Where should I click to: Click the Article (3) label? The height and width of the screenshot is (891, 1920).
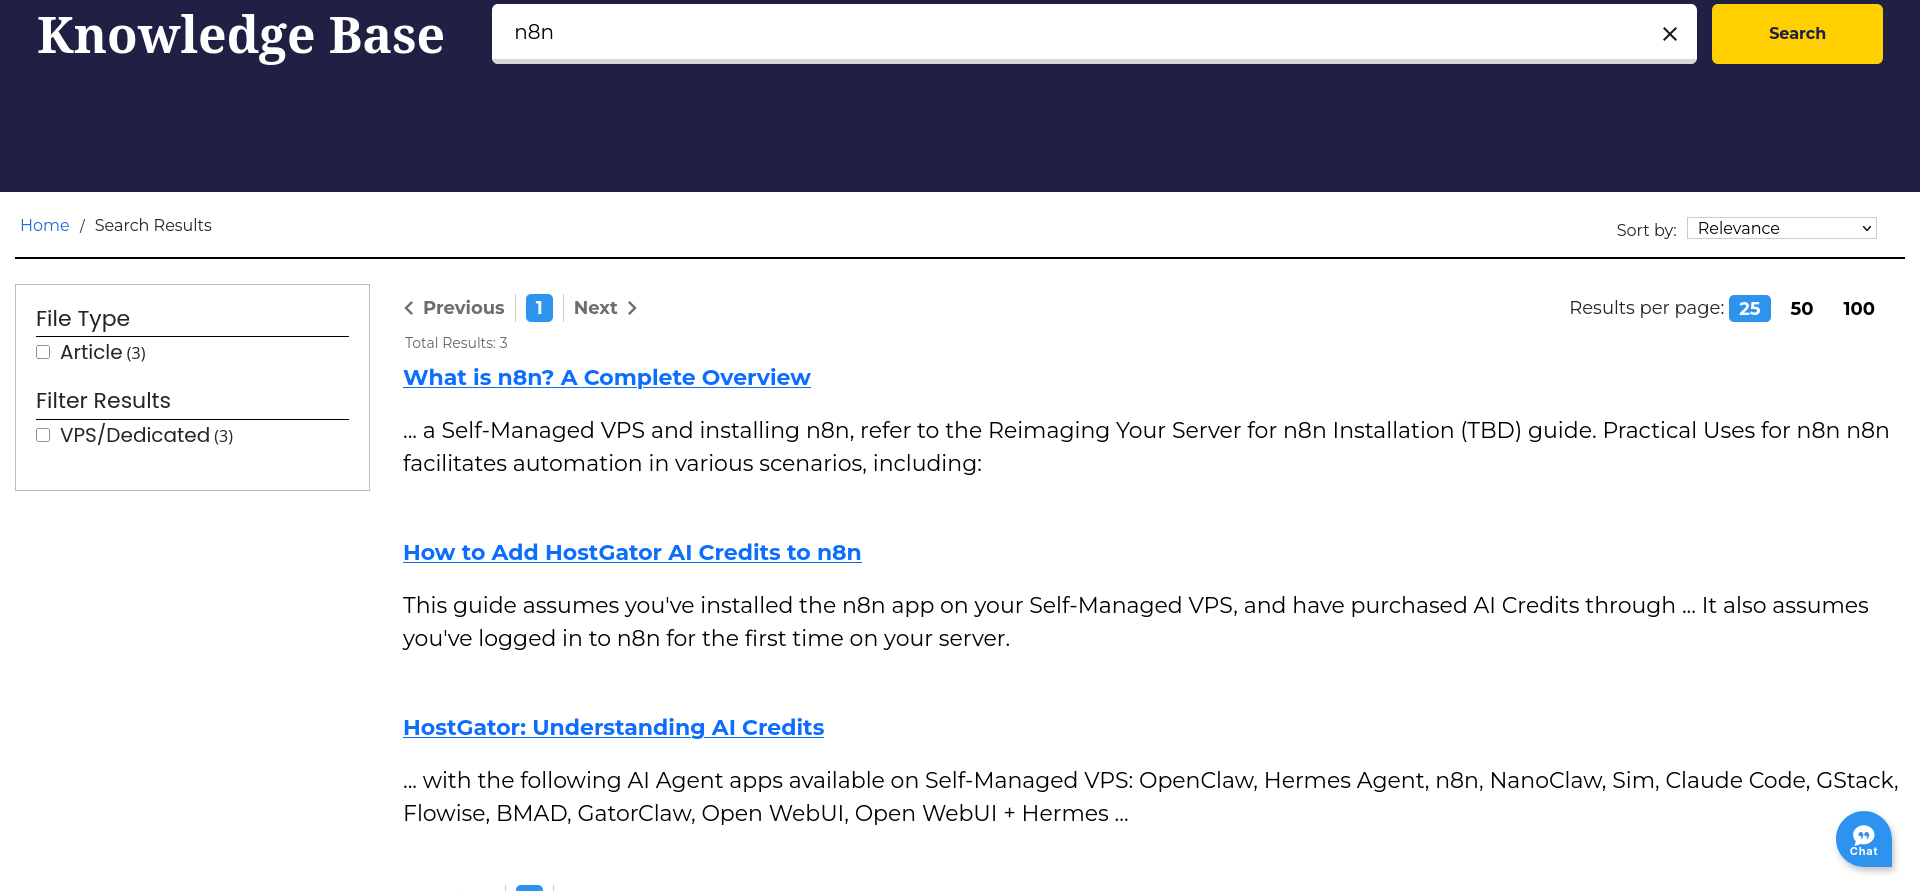tap(103, 353)
